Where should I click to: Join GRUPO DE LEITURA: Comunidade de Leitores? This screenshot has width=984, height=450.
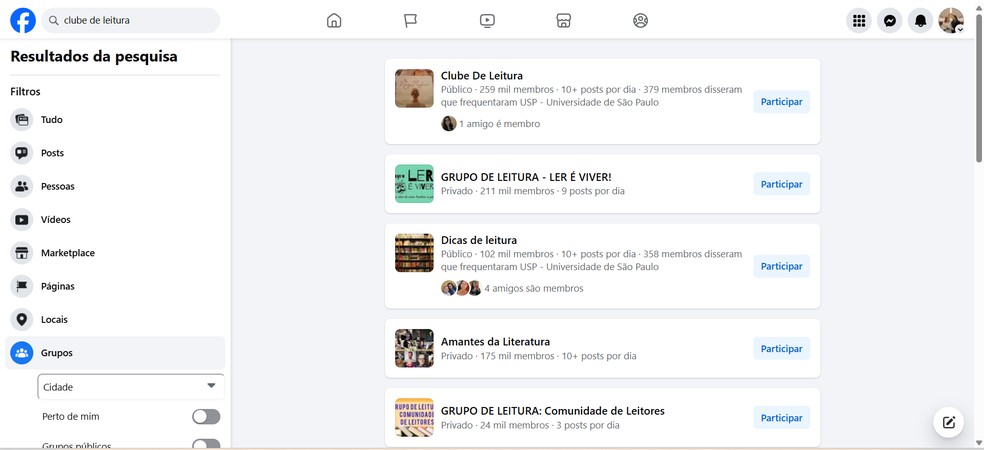781,417
